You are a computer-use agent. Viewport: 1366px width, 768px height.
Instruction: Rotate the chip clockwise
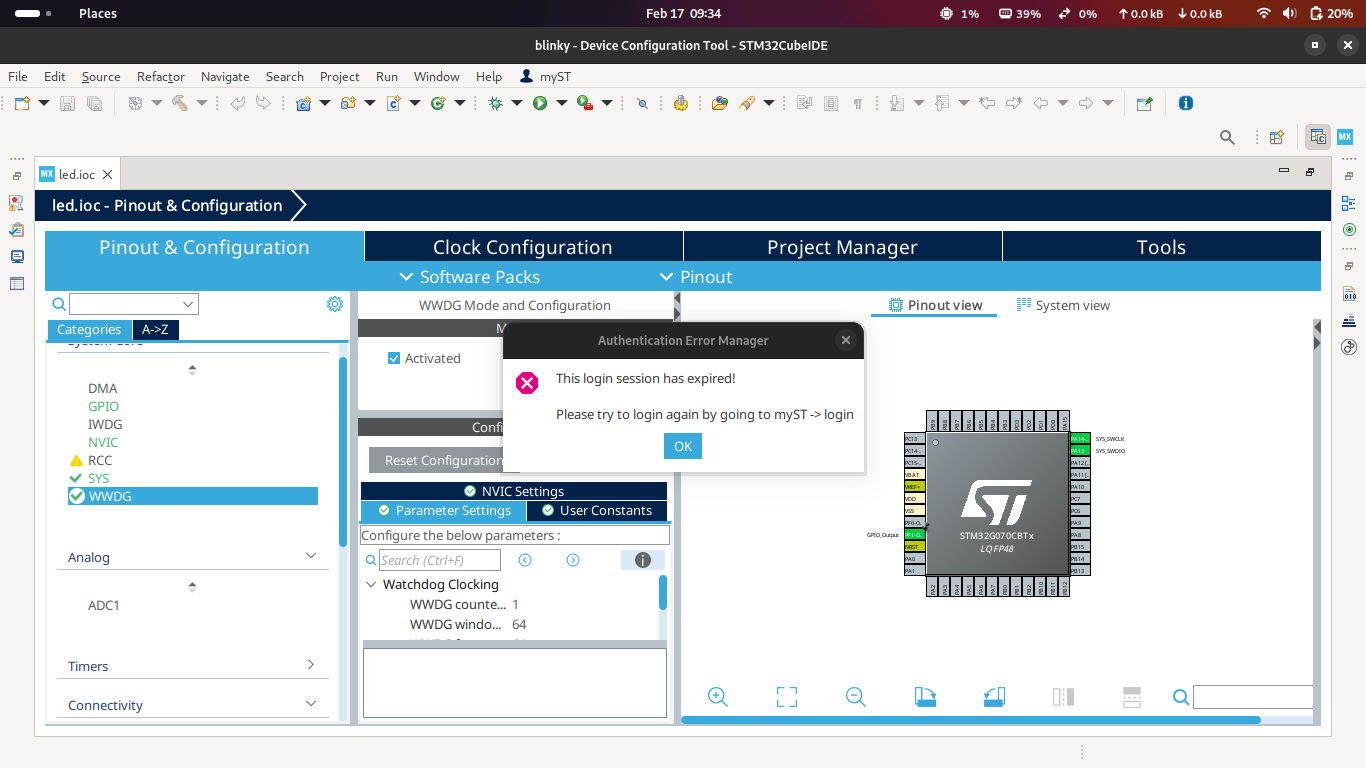coord(924,696)
